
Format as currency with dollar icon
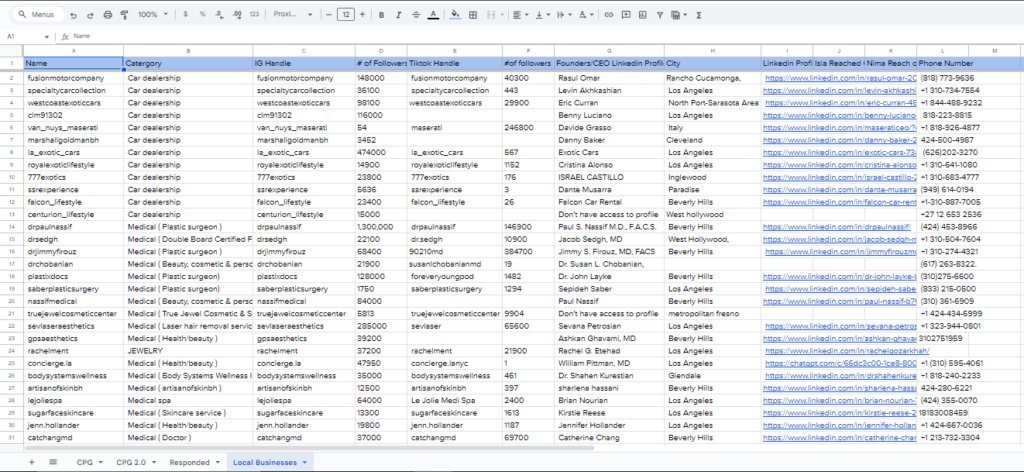(x=186, y=14)
